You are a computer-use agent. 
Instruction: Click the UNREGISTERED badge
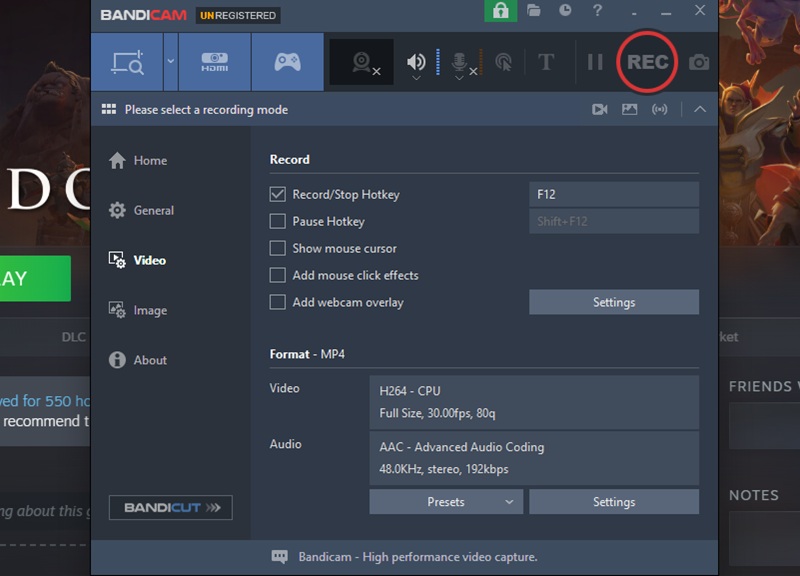pyautogui.click(x=238, y=15)
